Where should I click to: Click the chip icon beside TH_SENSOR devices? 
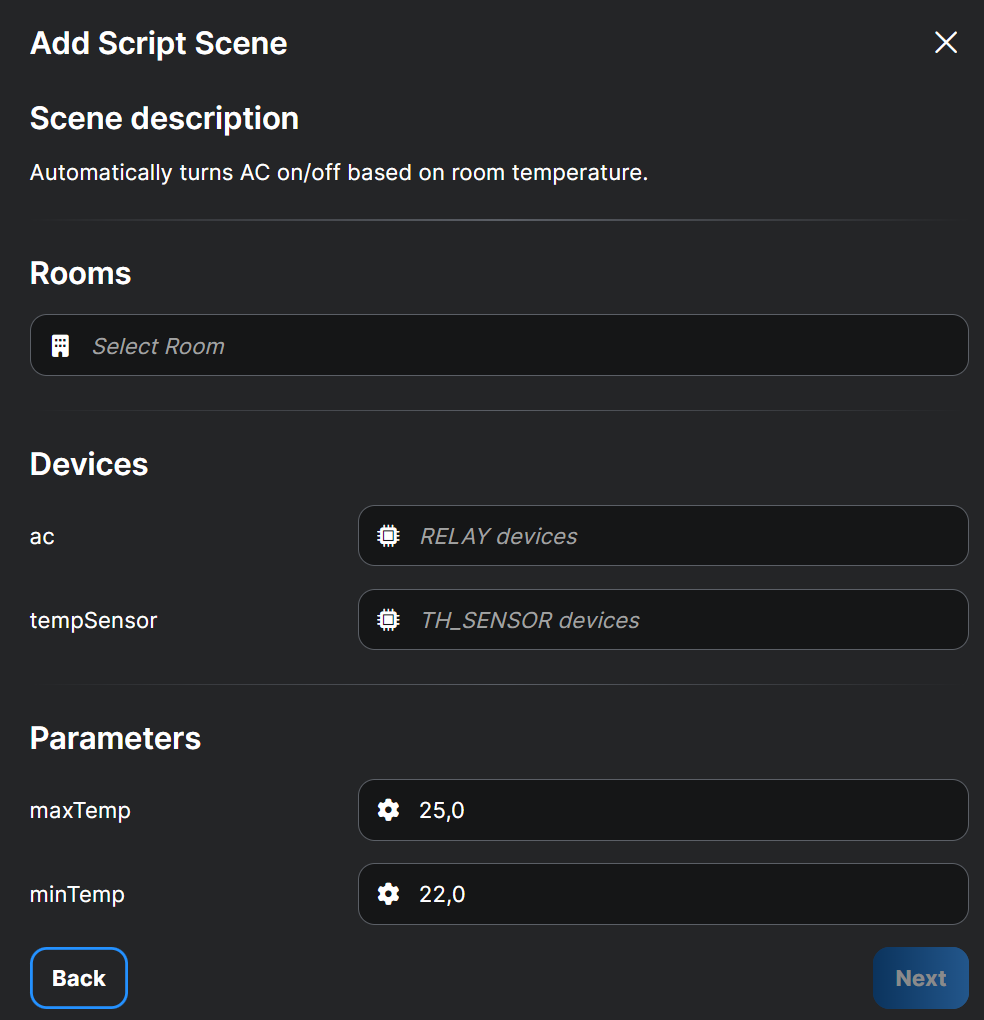388,620
